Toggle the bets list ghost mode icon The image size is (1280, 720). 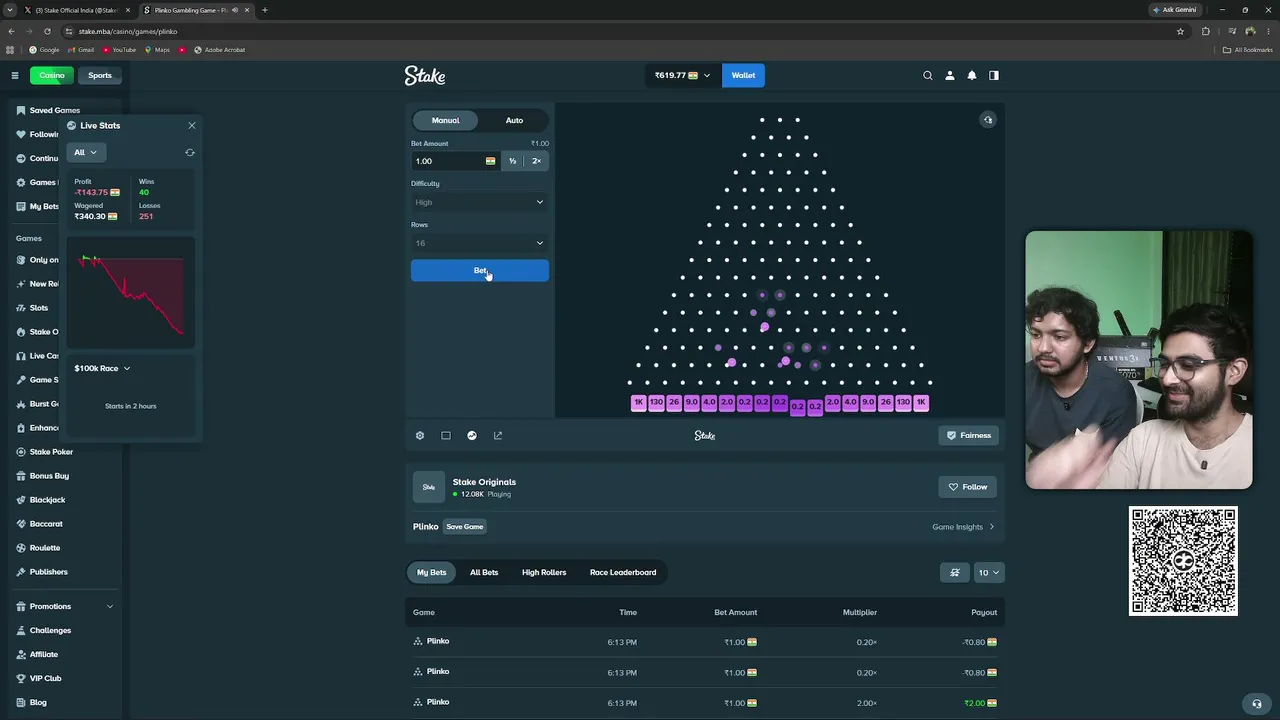pos(955,572)
